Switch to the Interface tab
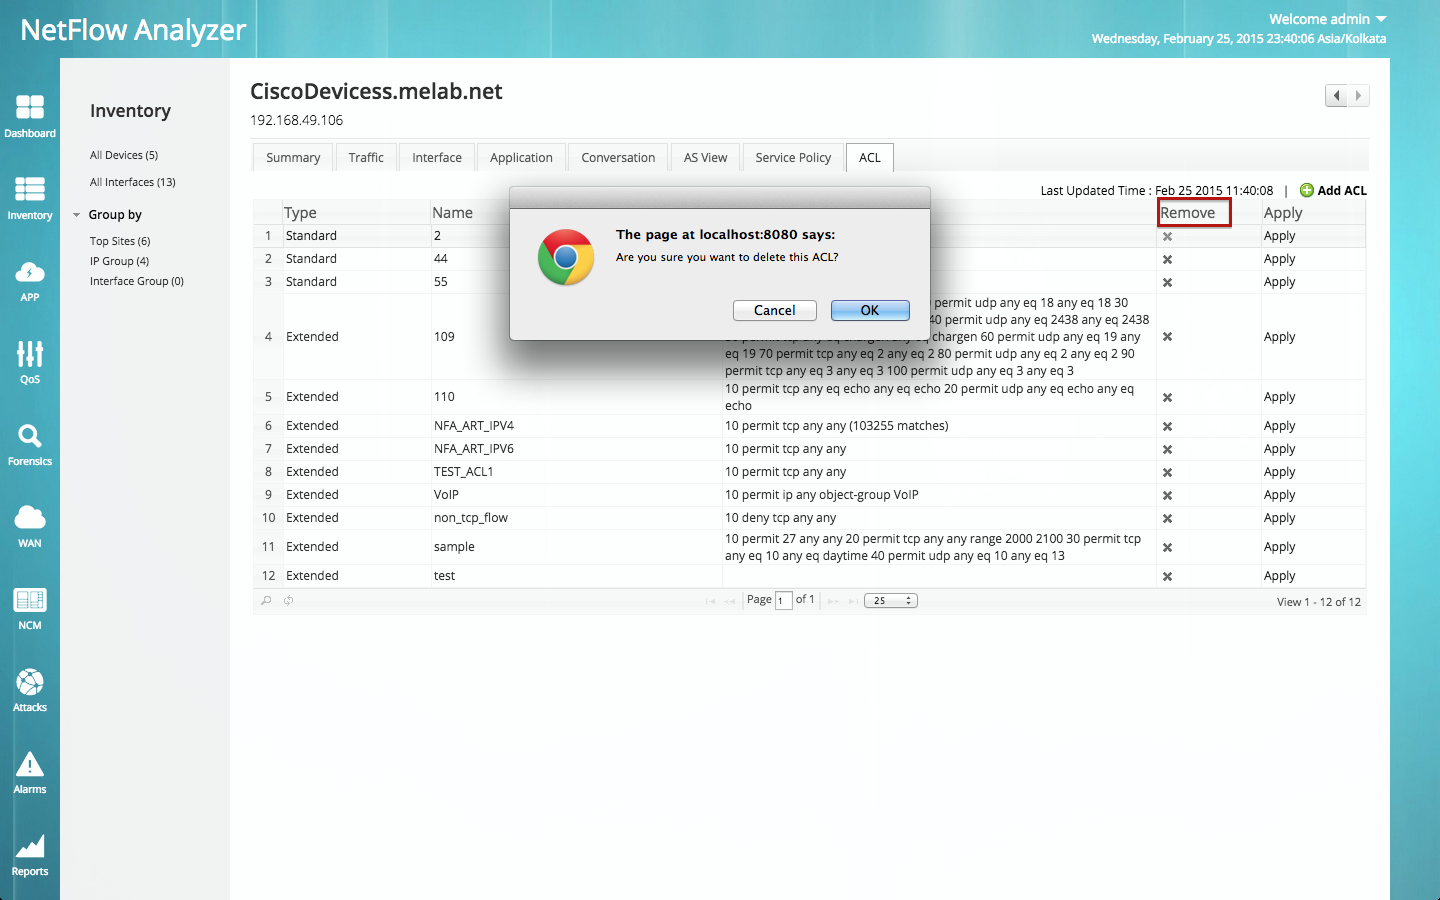This screenshot has height=900, width=1440. point(437,158)
